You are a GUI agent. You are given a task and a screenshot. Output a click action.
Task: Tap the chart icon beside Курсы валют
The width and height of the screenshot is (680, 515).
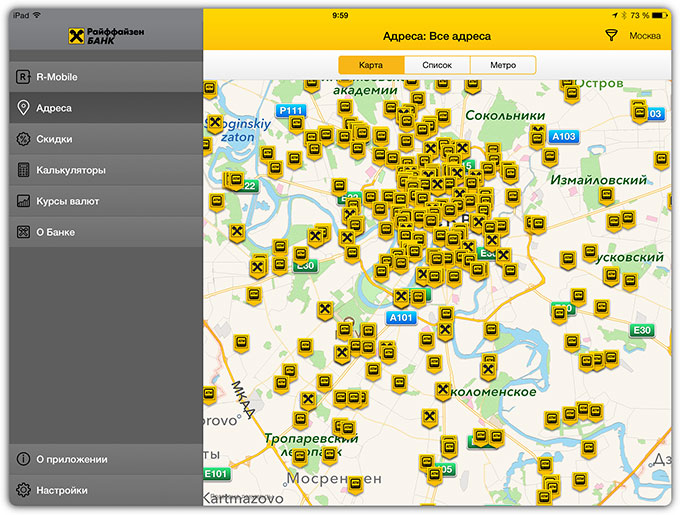(22, 201)
